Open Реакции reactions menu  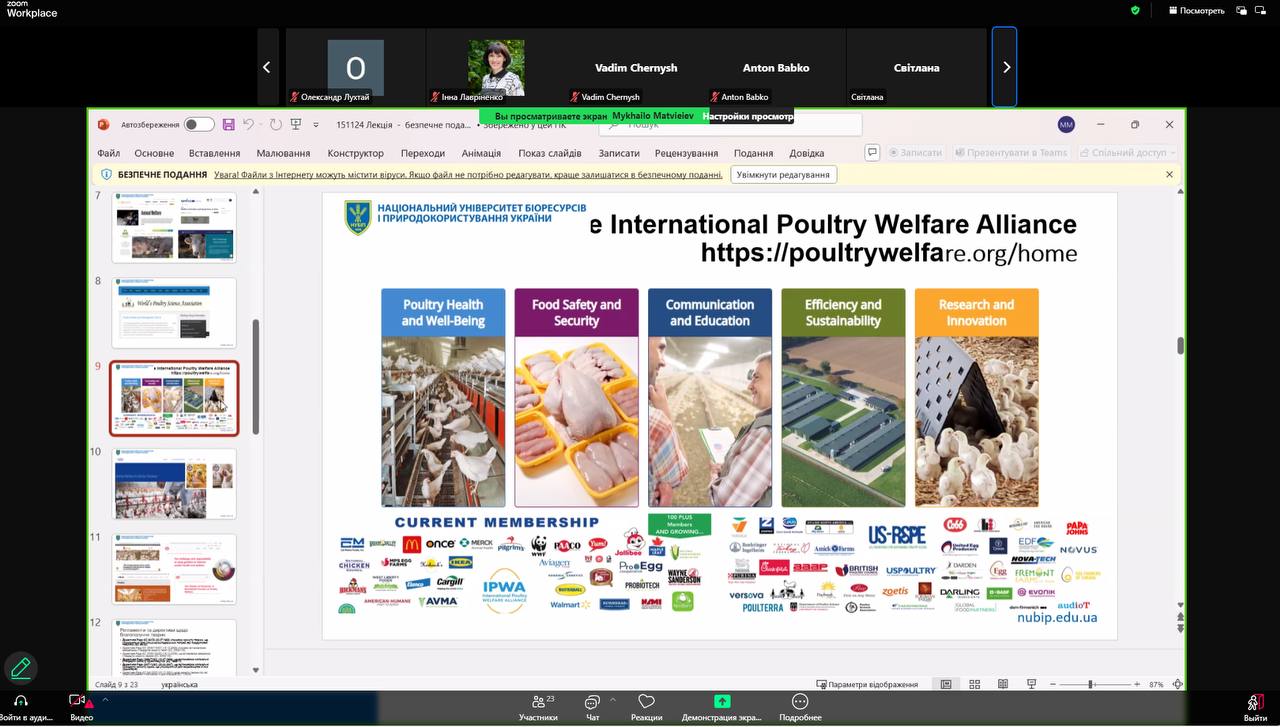click(x=646, y=707)
